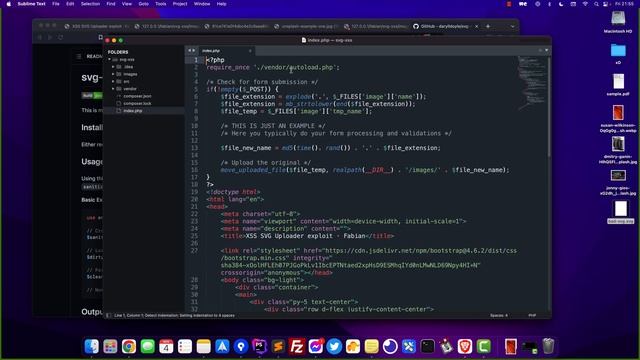Screen dimensions: 640x360
Task: Open the tab list dropdown arrow in Sublime
Action: click(547, 50)
